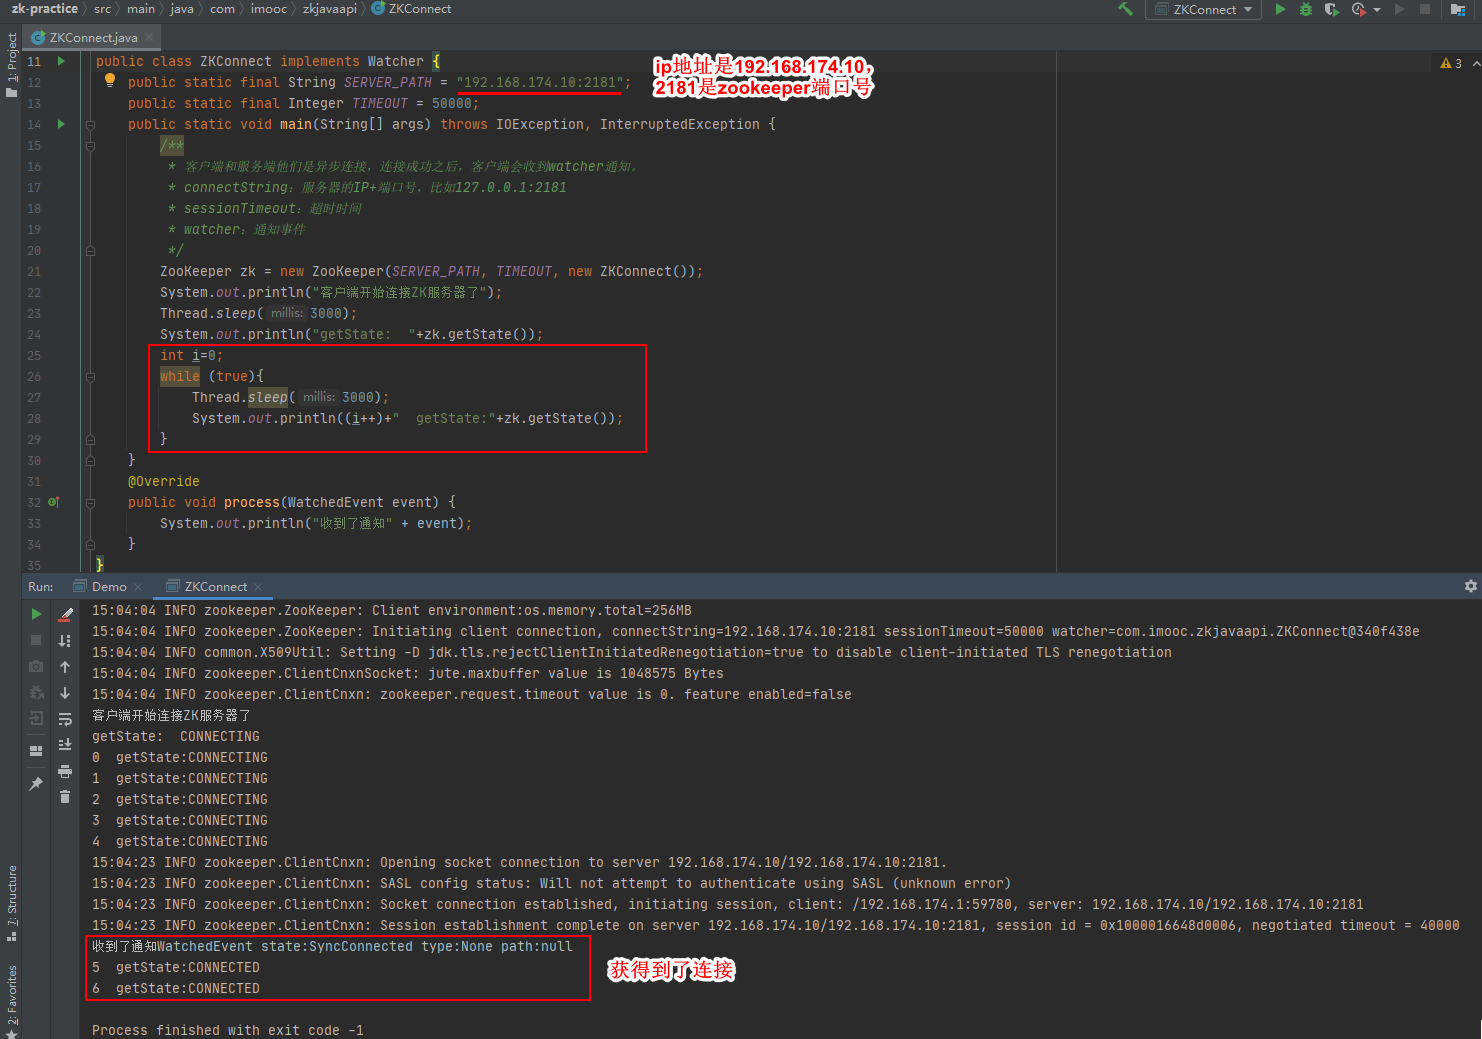Click the green Build project hammer icon

pos(1125,9)
